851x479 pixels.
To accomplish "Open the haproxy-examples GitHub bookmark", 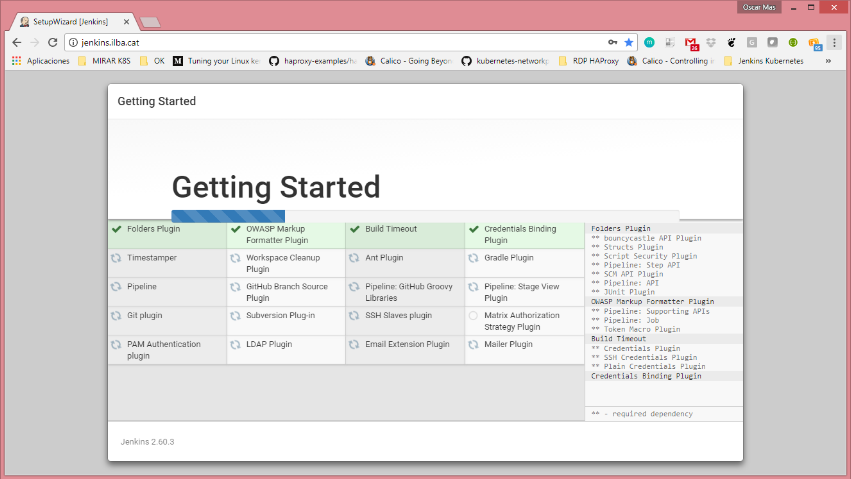I will pos(313,61).
